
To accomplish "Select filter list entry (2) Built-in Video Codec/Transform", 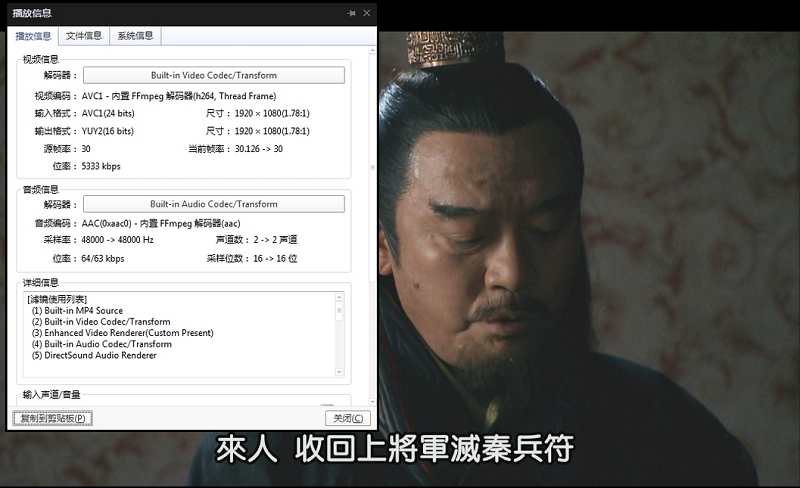I will 100,322.
